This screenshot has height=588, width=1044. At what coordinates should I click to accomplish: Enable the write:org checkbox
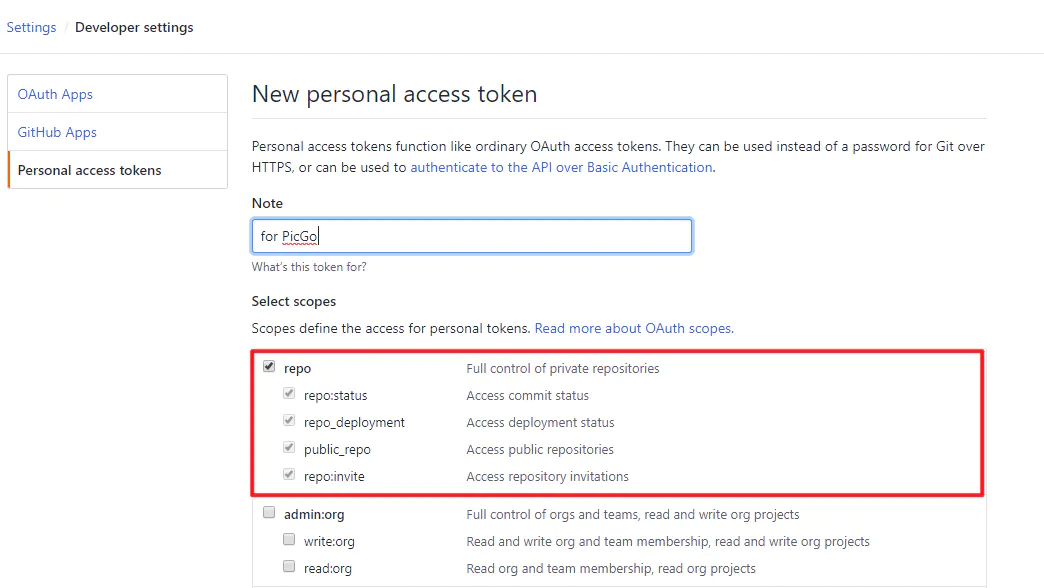pos(289,540)
